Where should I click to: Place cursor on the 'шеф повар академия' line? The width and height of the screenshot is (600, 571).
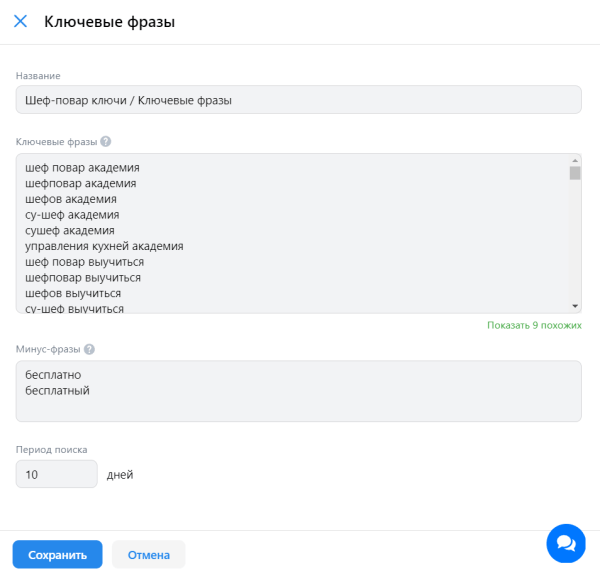click(82, 168)
